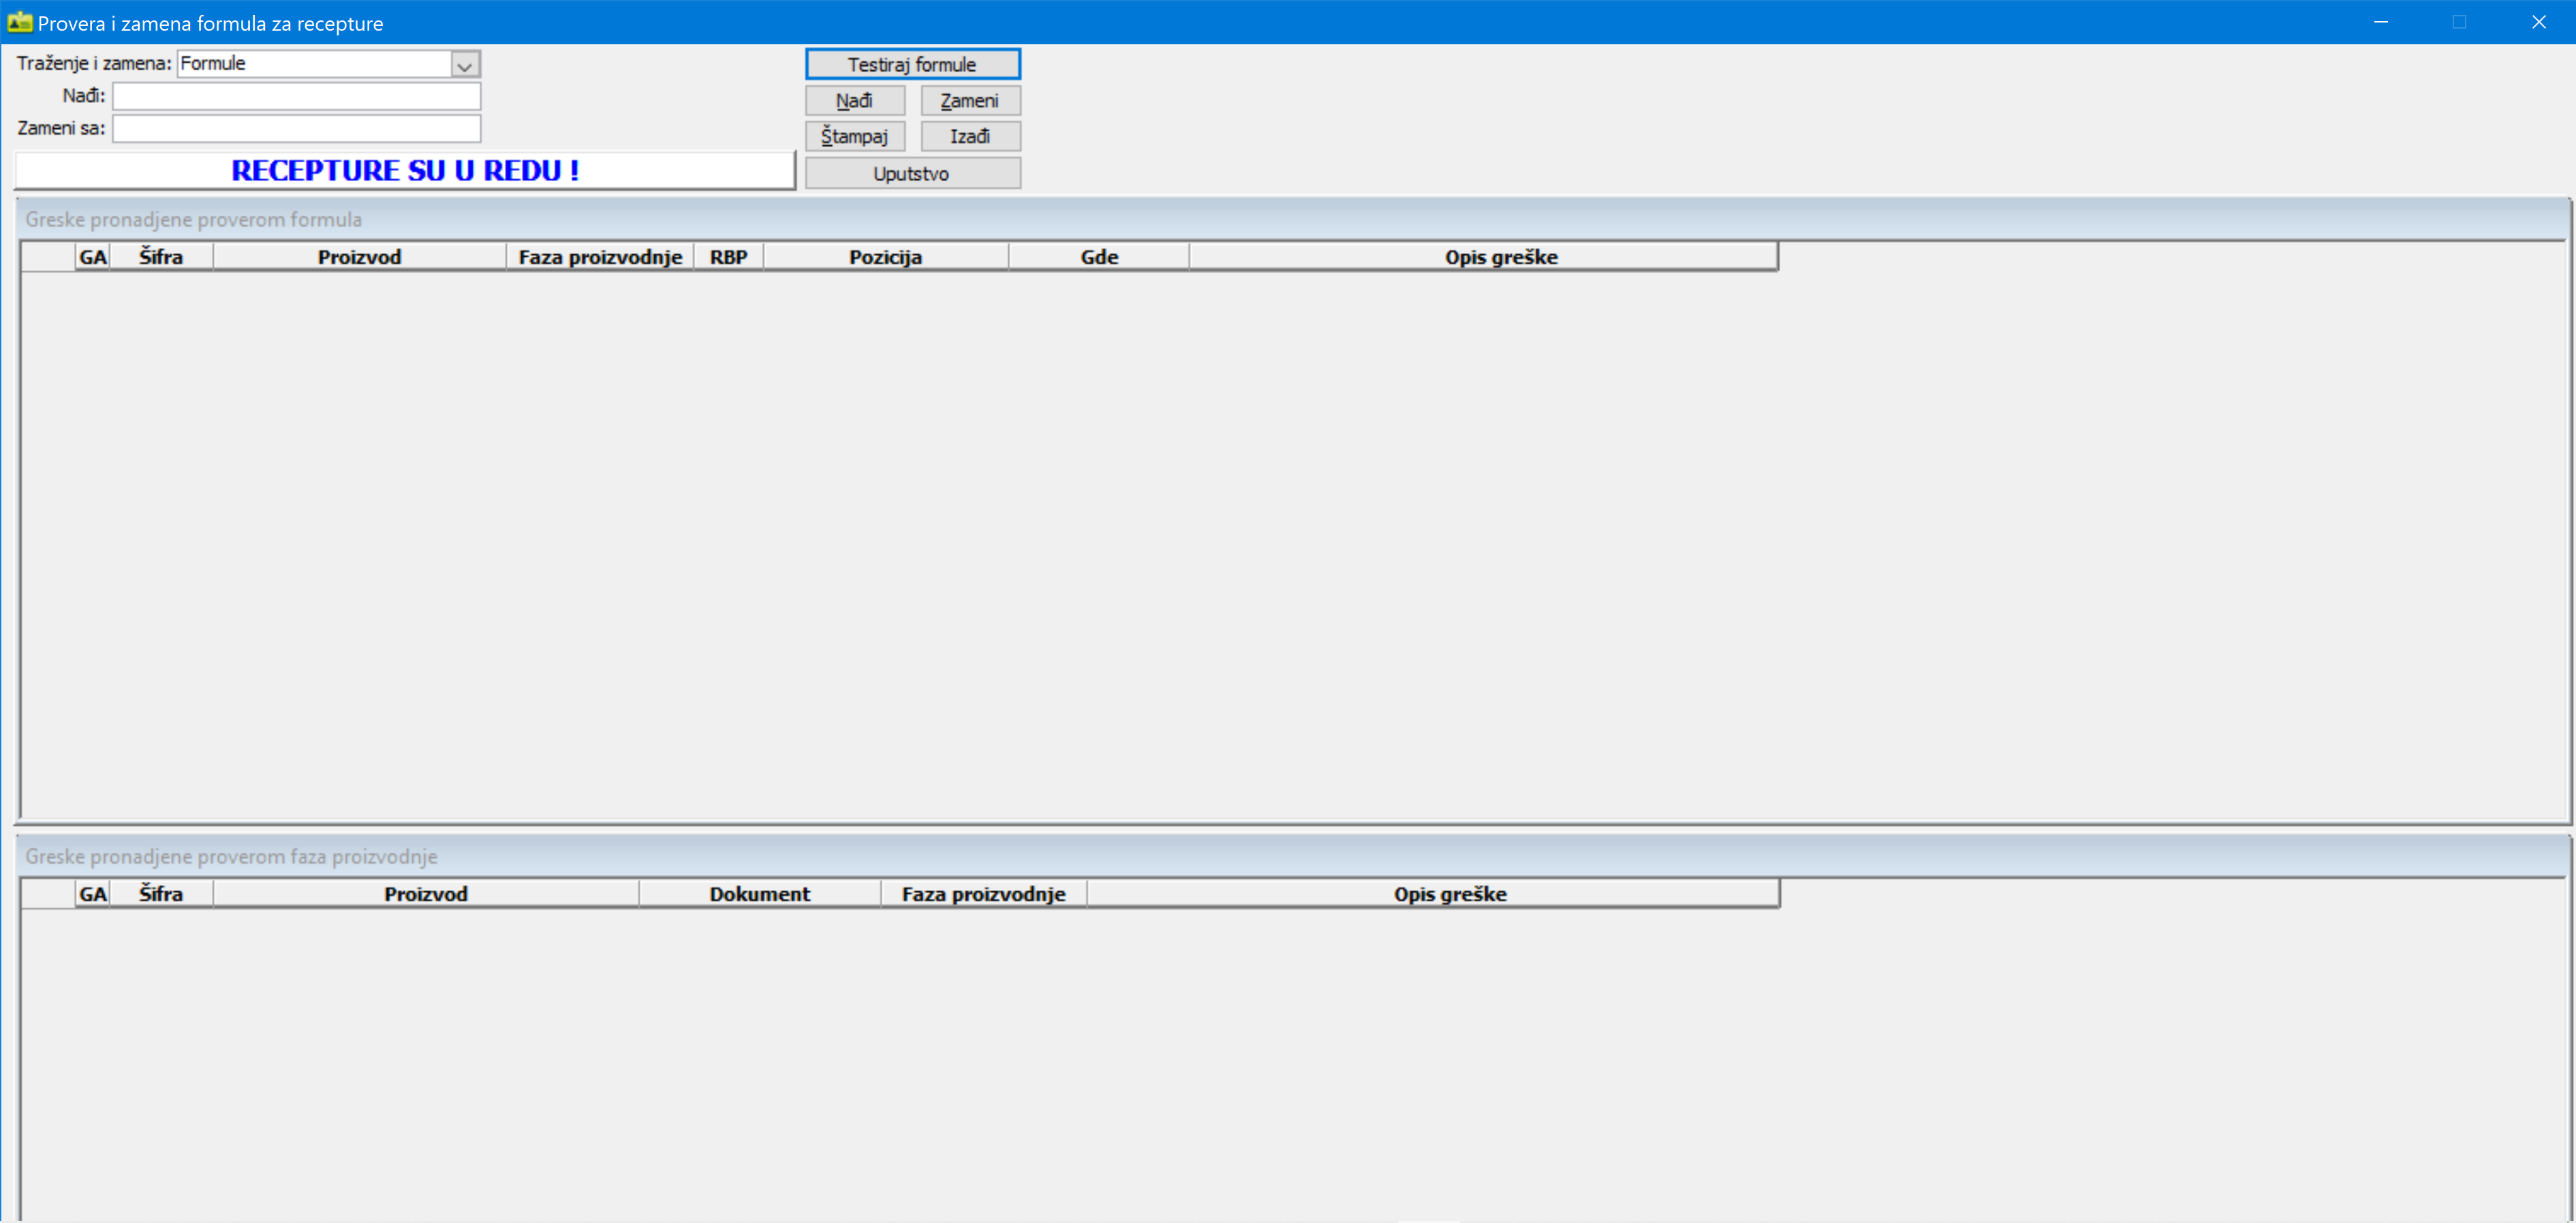Focus the Nađi input field
The width and height of the screenshot is (2576, 1223).
point(297,96)
